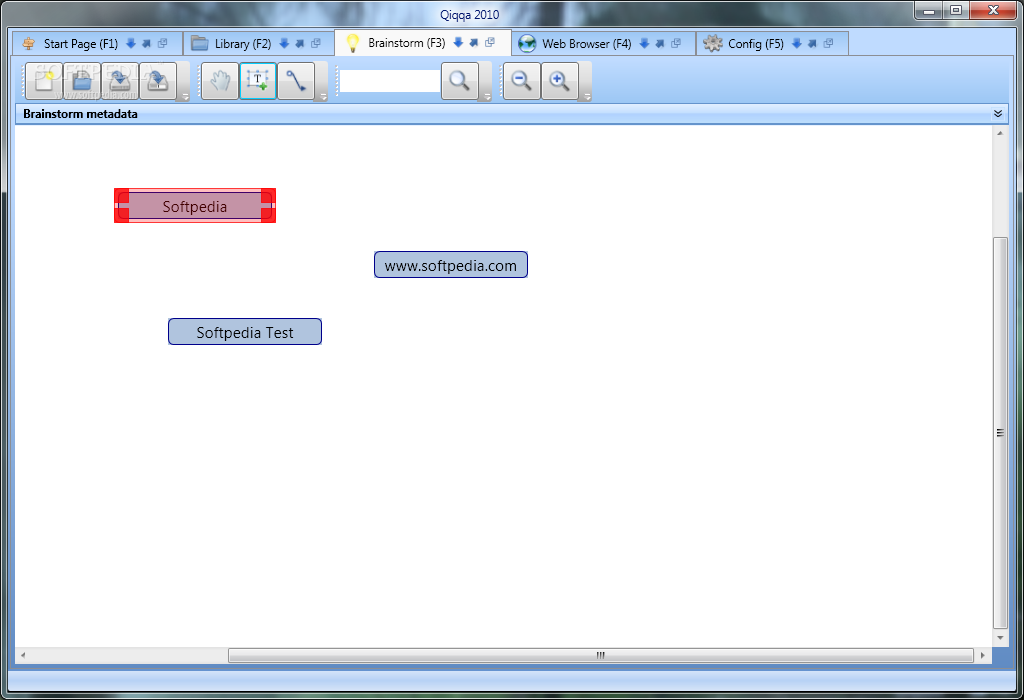Screen dimensions: 1024x700
Task: Click the vertical scrollbar down arrow
Action: point(1000,637)
